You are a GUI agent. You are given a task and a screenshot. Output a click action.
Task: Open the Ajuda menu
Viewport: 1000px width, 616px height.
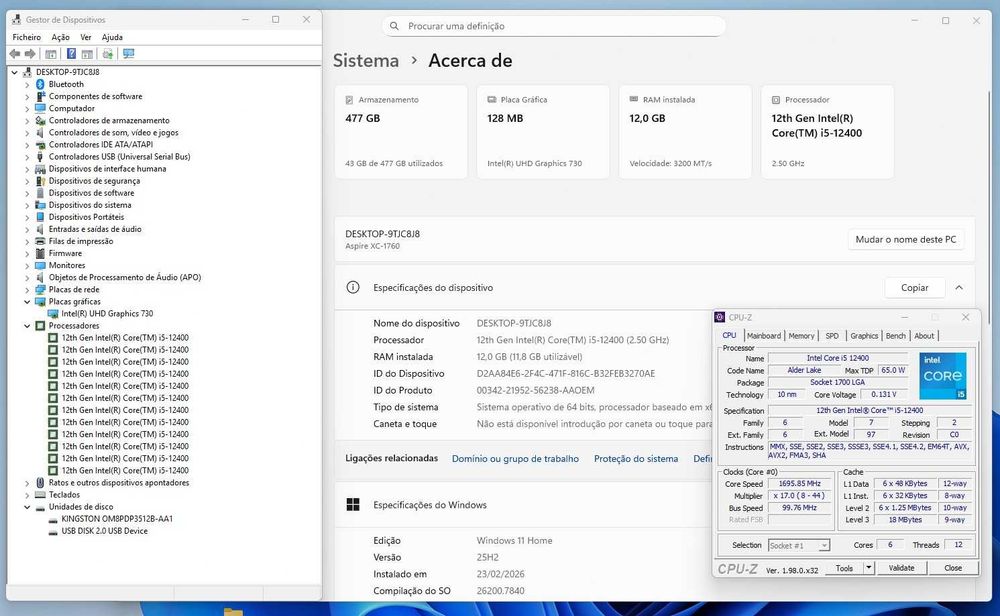tap(112, 37)
